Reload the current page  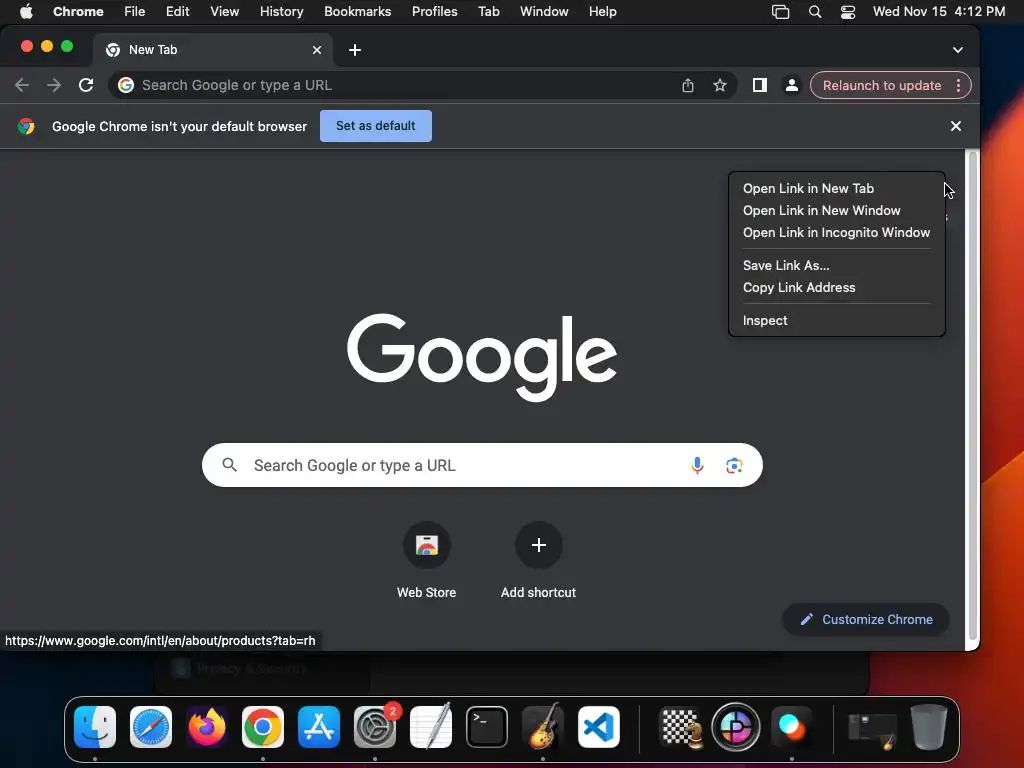click(x=86, y=85)
